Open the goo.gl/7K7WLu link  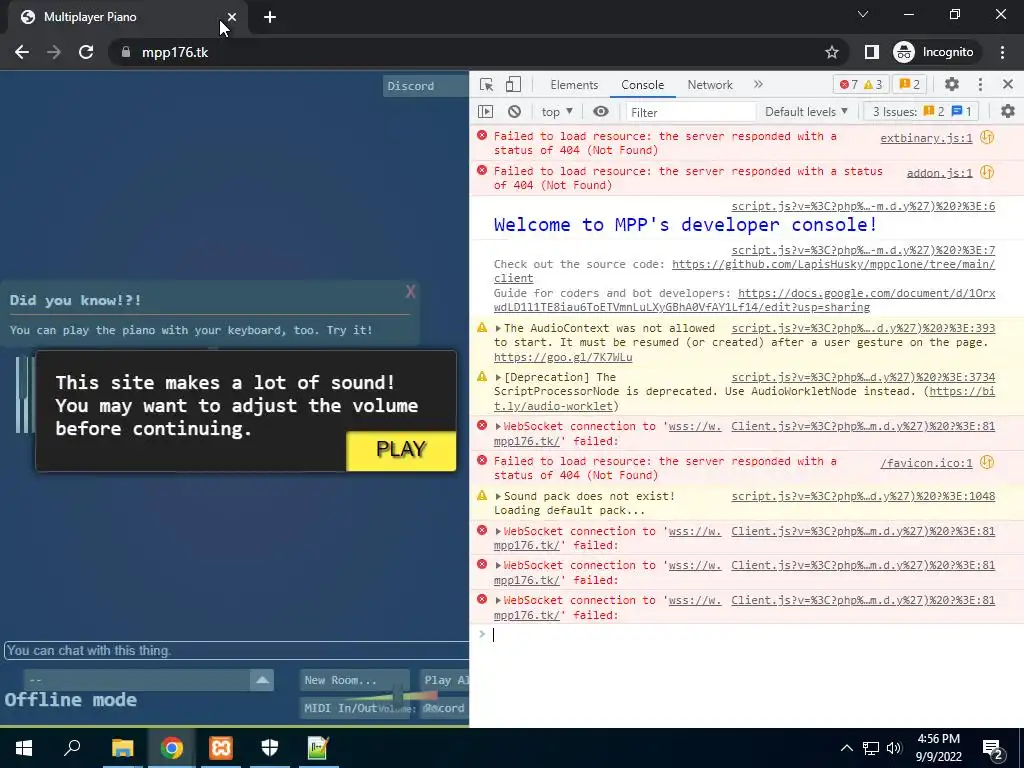563,357
